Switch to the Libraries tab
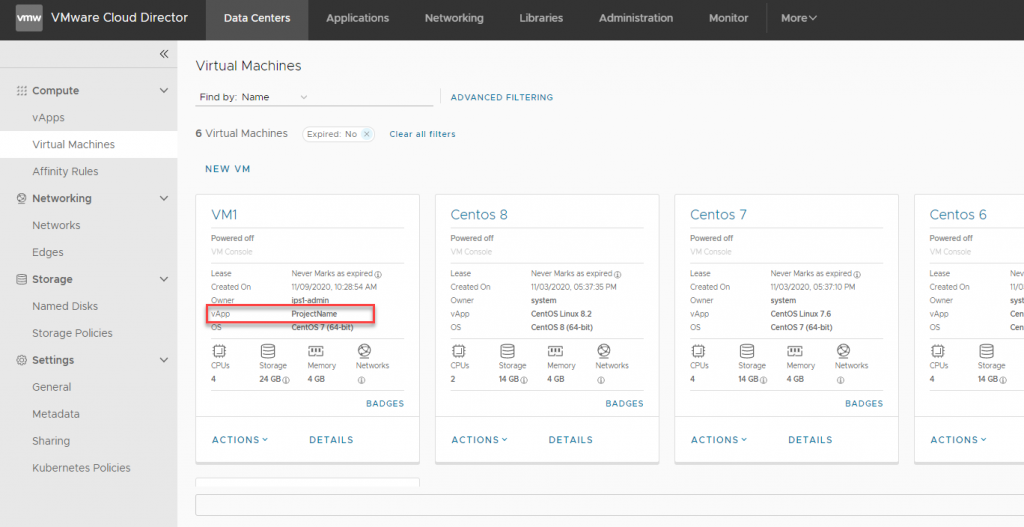Viewport: 1024px width, 527px height. pyautogui.click(x=541, y=18)
